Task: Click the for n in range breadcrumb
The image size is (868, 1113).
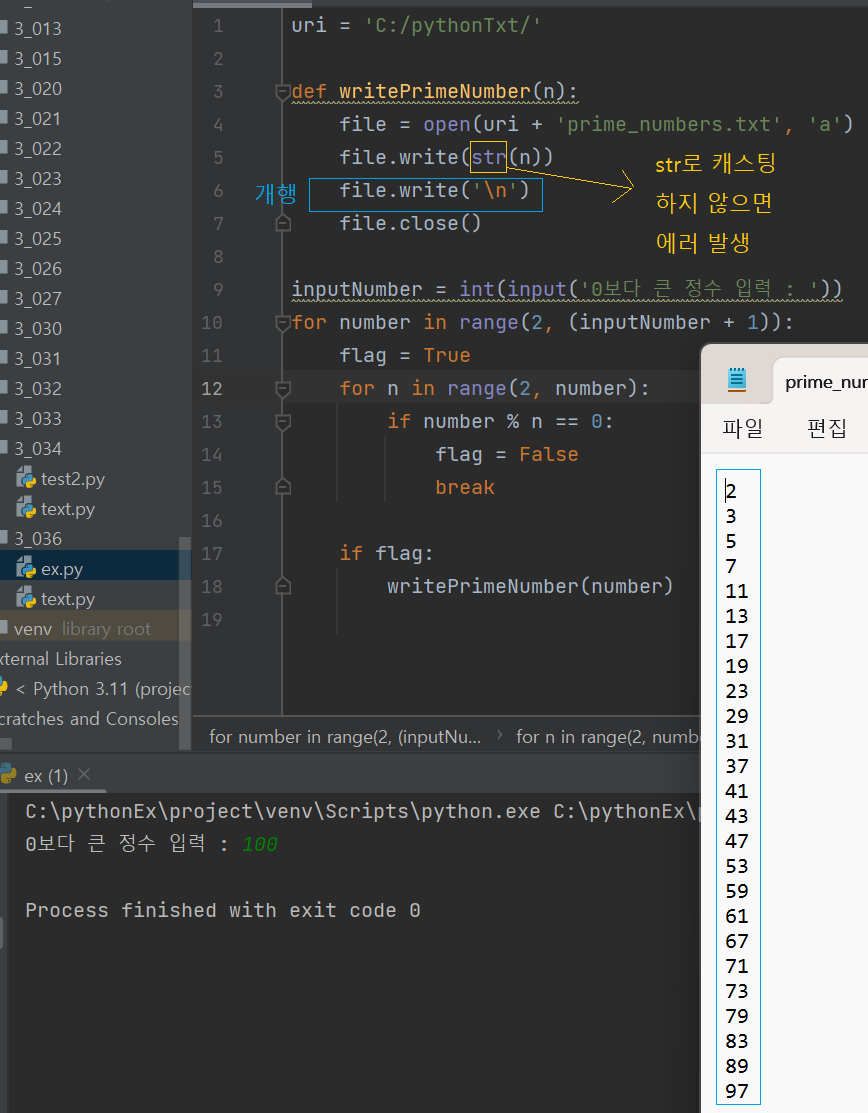Action: [x=608, y=737]
